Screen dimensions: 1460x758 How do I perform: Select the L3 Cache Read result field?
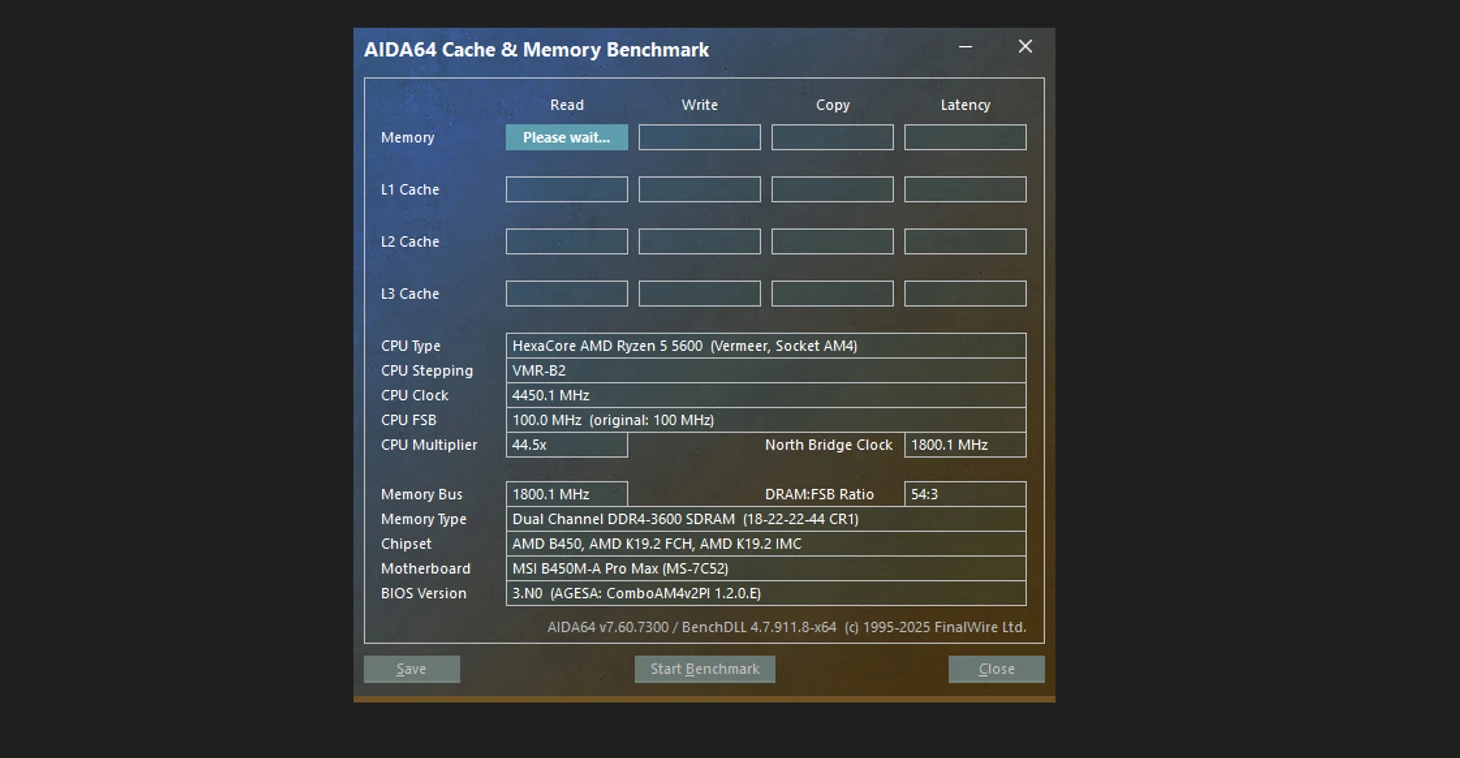(566, 293)
